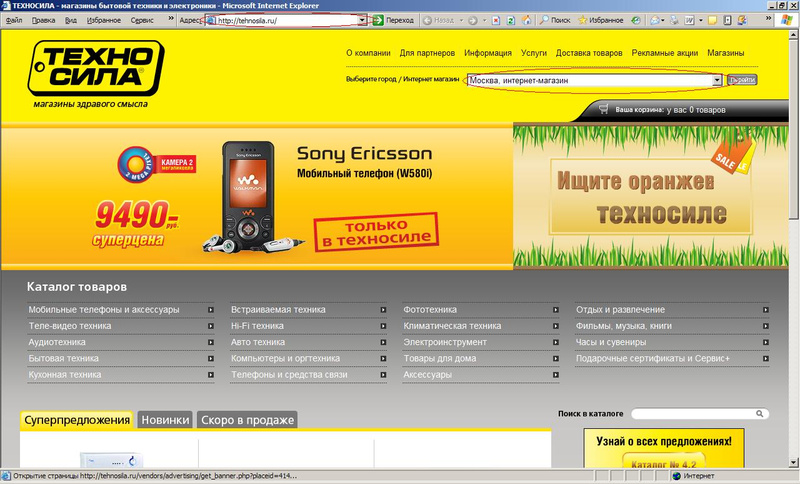The image size is (800, 484).
Task: Expand the menu bar overflow chevron
Action: (x=171, y=19)
